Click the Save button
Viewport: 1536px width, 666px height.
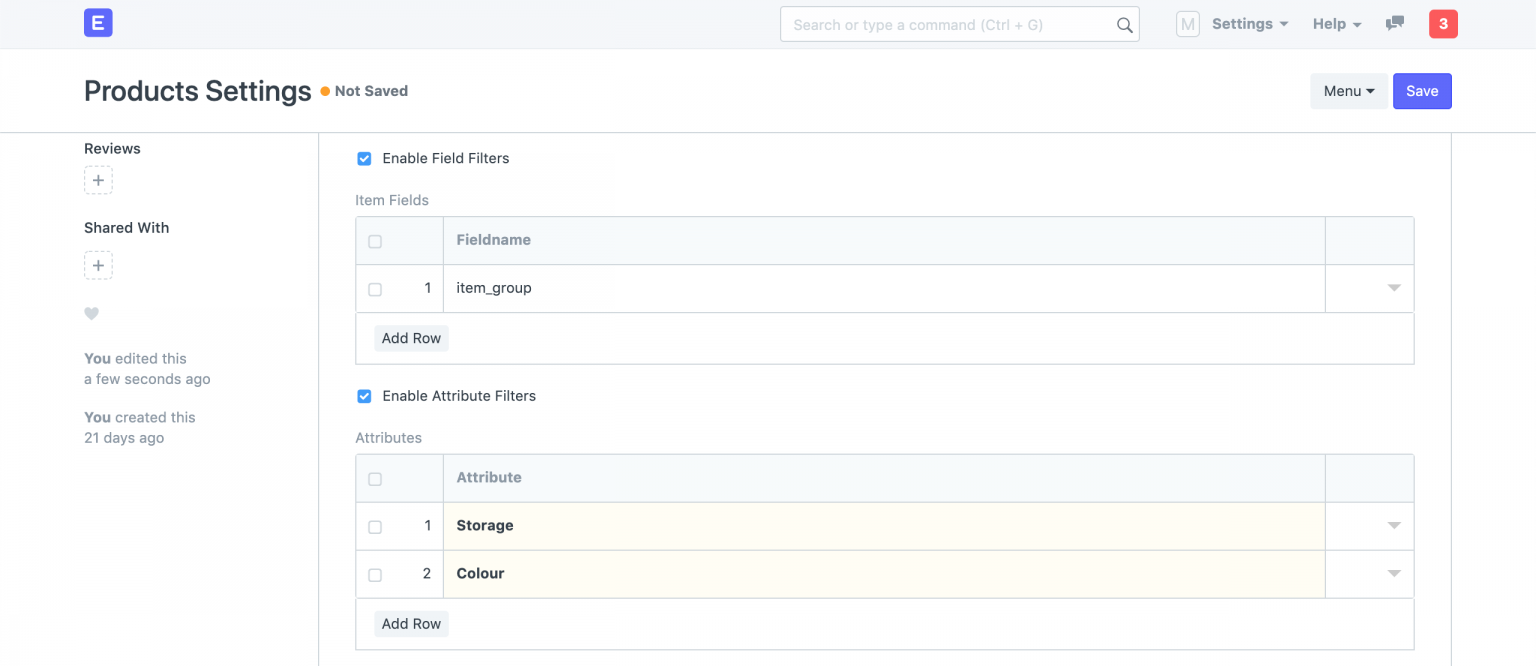click(x=1422, y=91)
